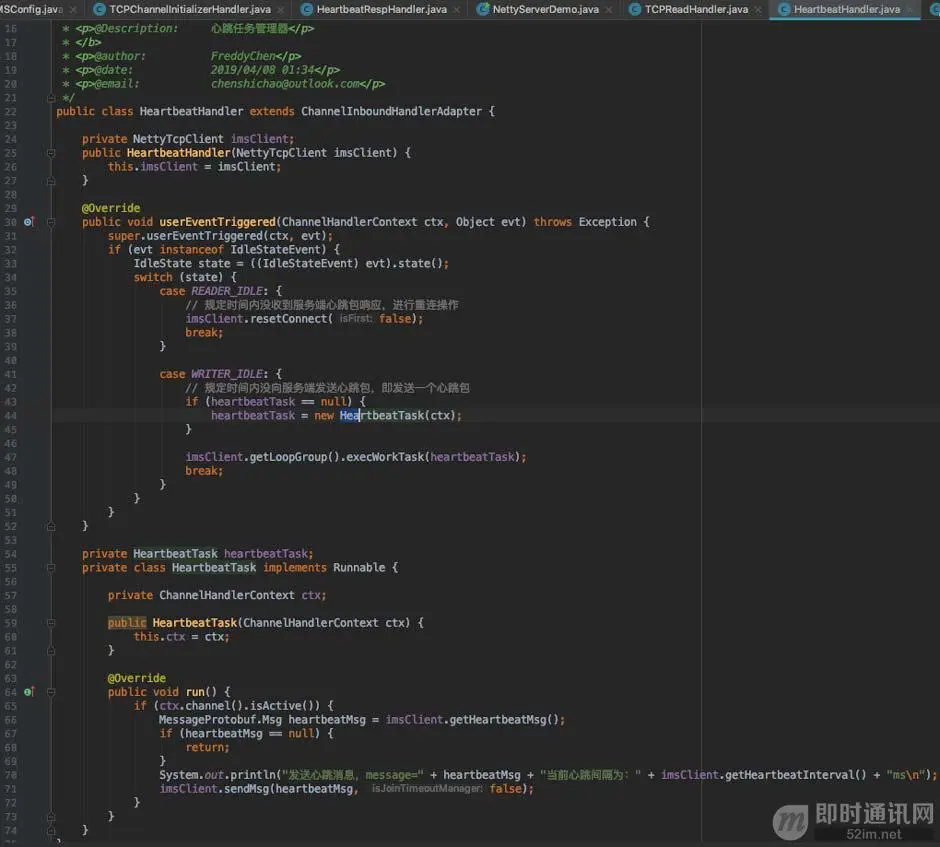The height and width of the screenshot is (847, 940).
Task: Click the isFirst parameter hint on line 37
Action: pos(355,319)
